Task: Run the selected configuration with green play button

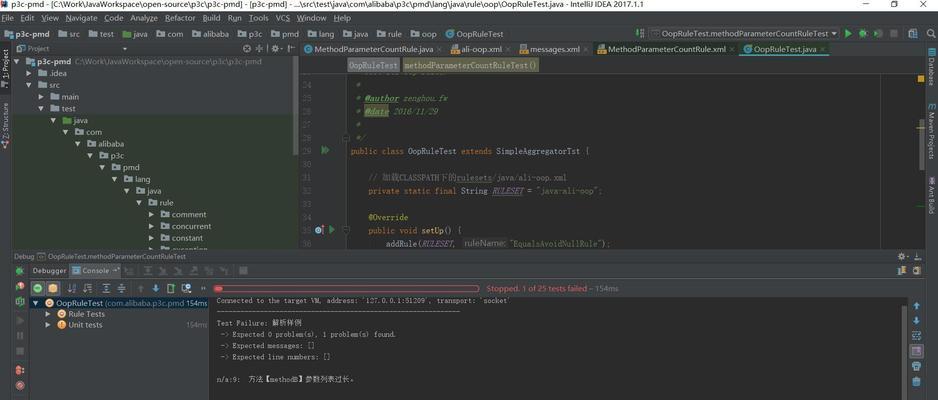Action: 848,34
